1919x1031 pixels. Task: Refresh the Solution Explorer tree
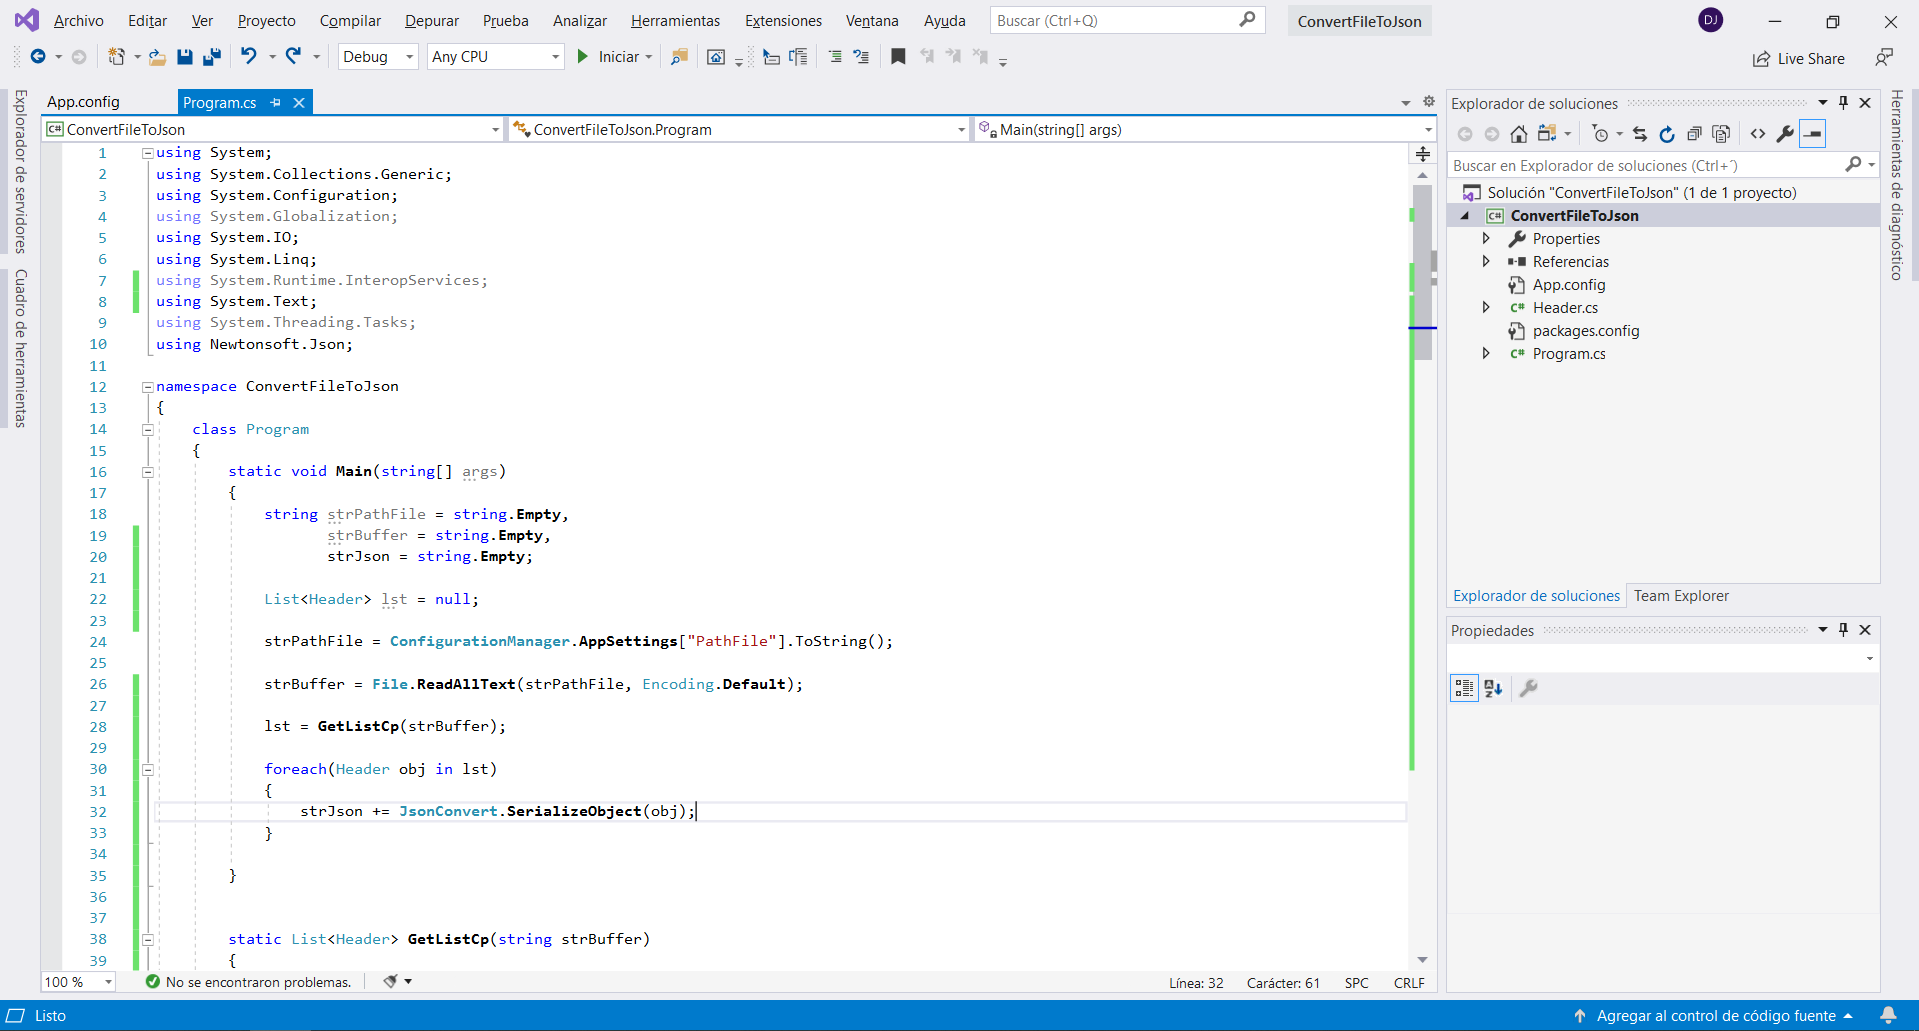point(1666,134)
